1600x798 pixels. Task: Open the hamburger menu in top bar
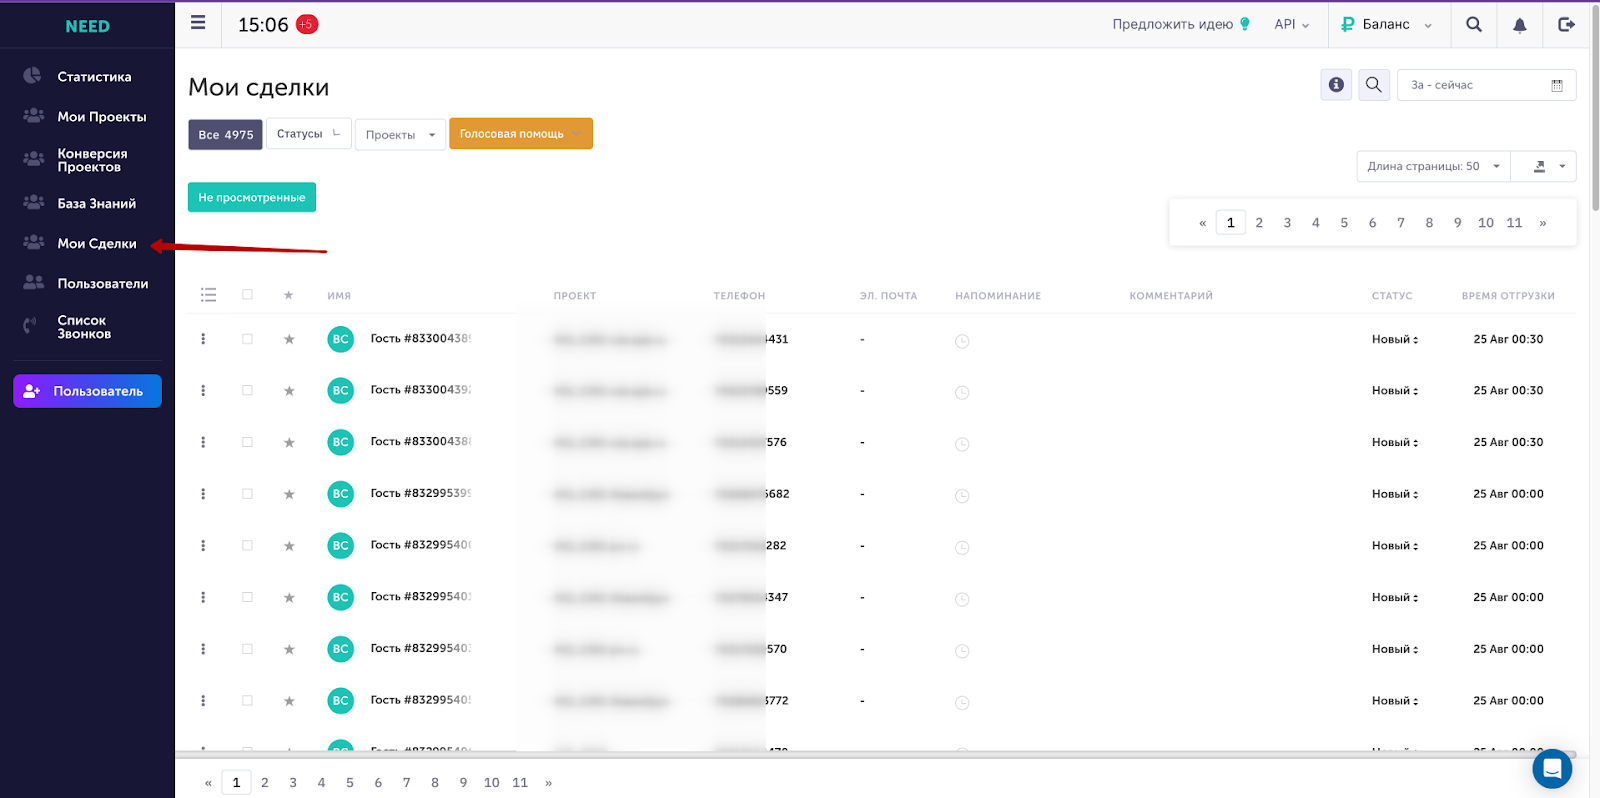[198, 23]
